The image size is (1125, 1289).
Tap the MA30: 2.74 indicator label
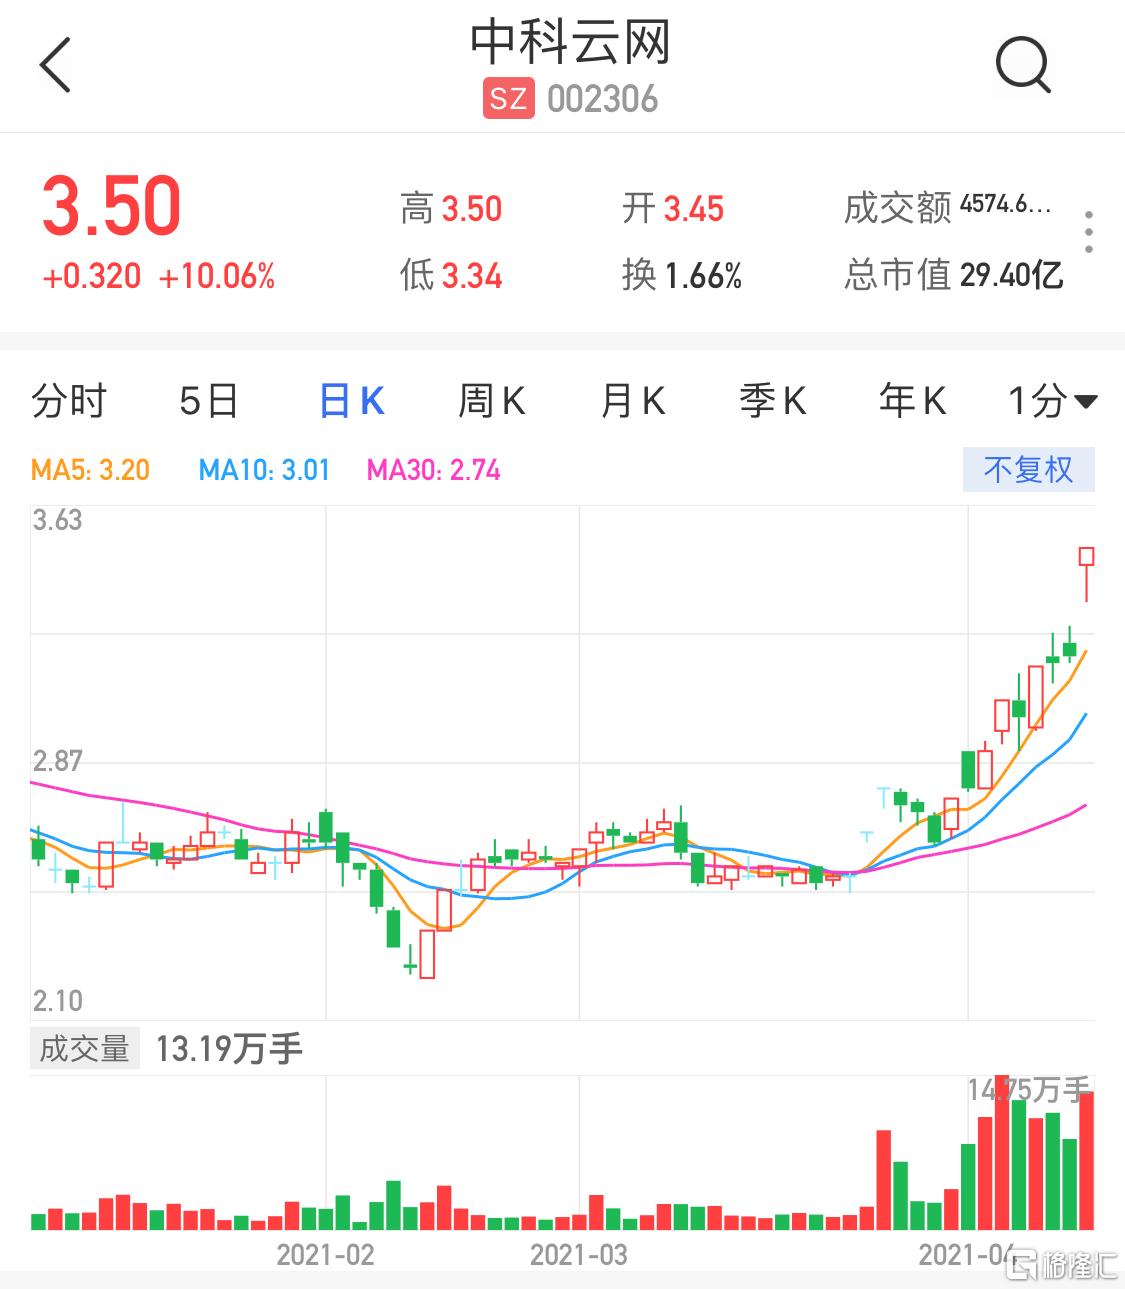click(x=433, y=469)
